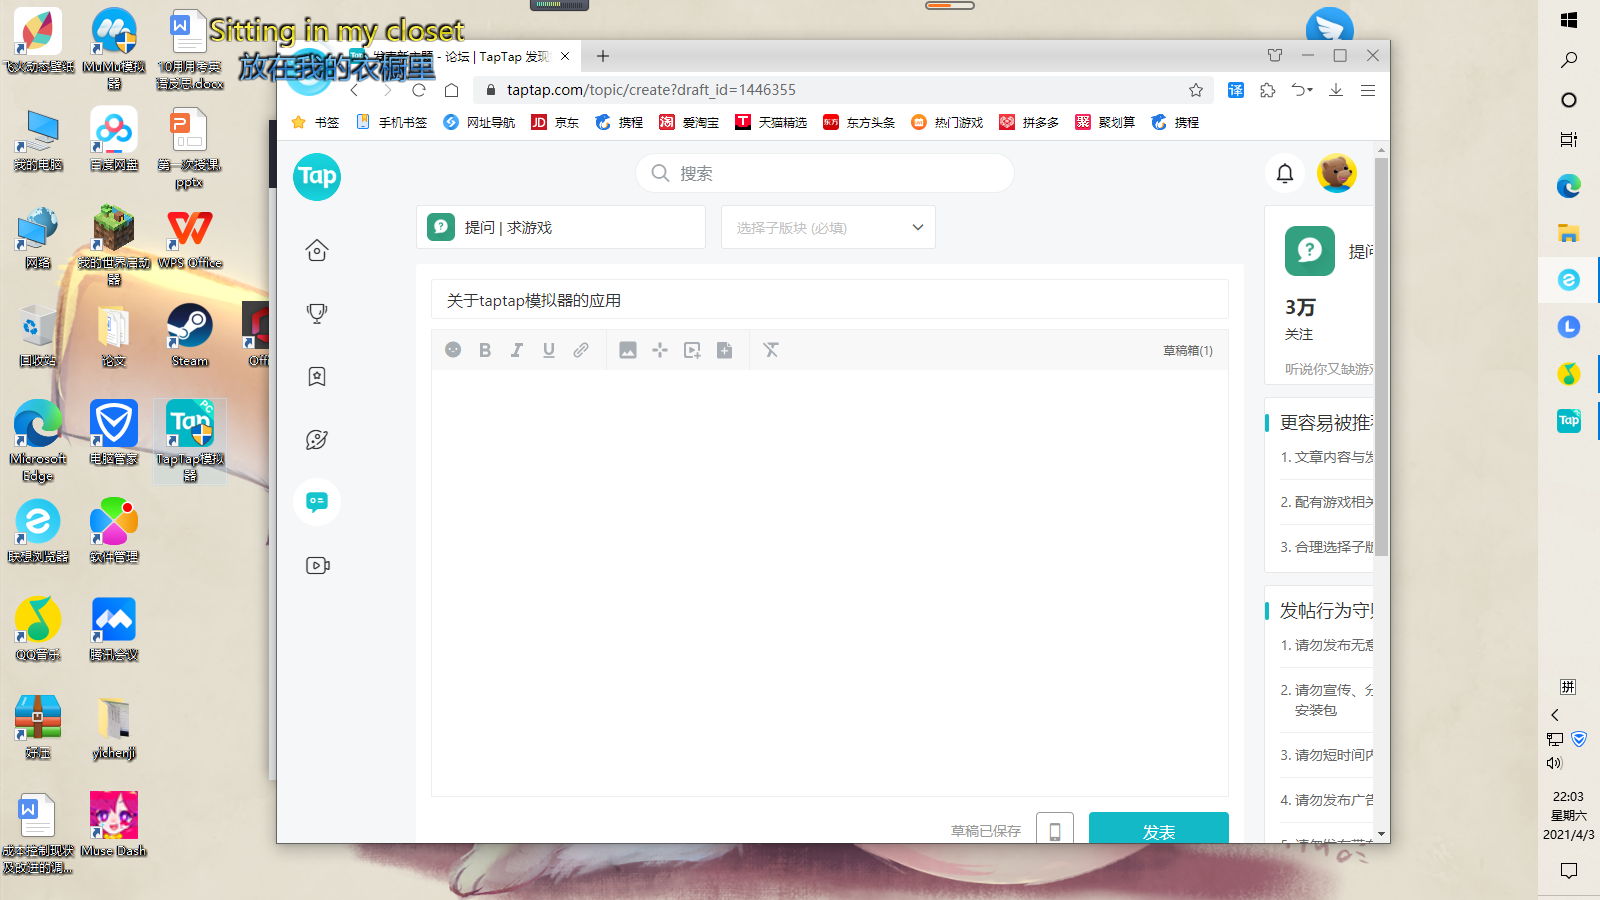
Task: Open the browser downloads icon
Action: (x=1336, y=90)
